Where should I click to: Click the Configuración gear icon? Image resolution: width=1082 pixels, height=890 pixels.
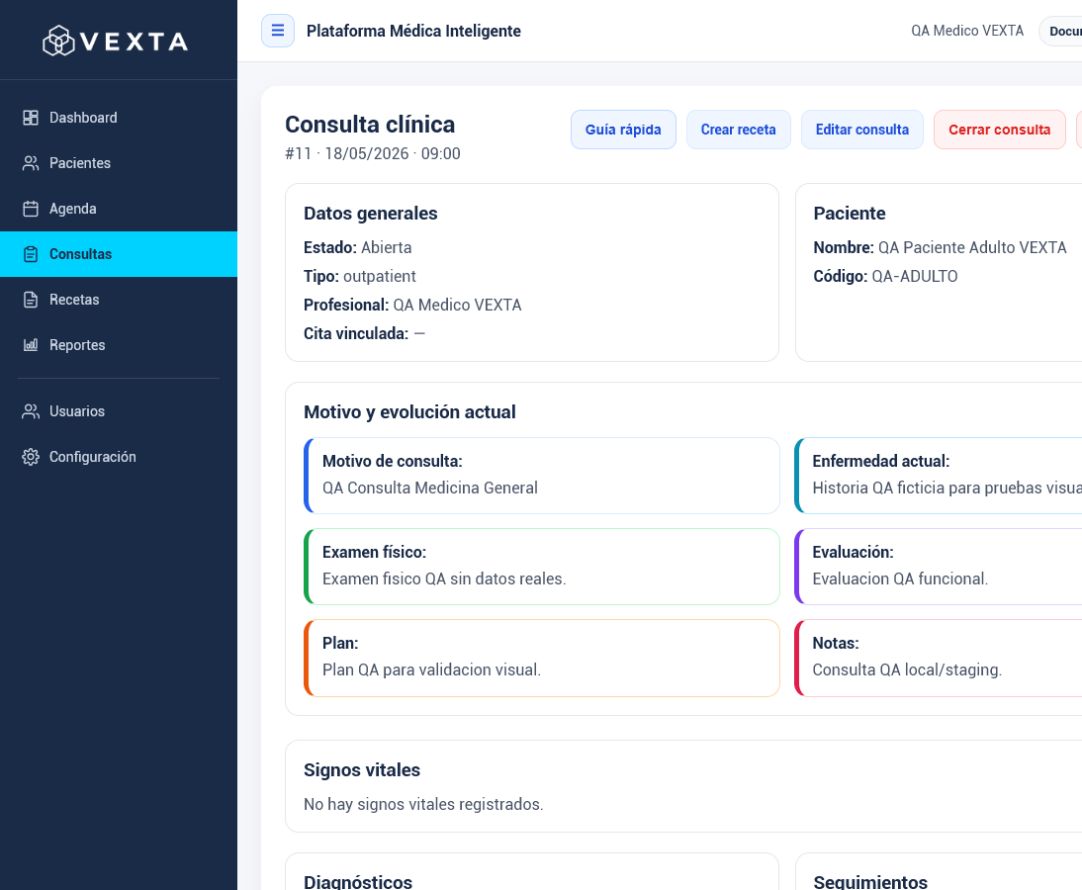pyautogui.click(x=30, y=457)
